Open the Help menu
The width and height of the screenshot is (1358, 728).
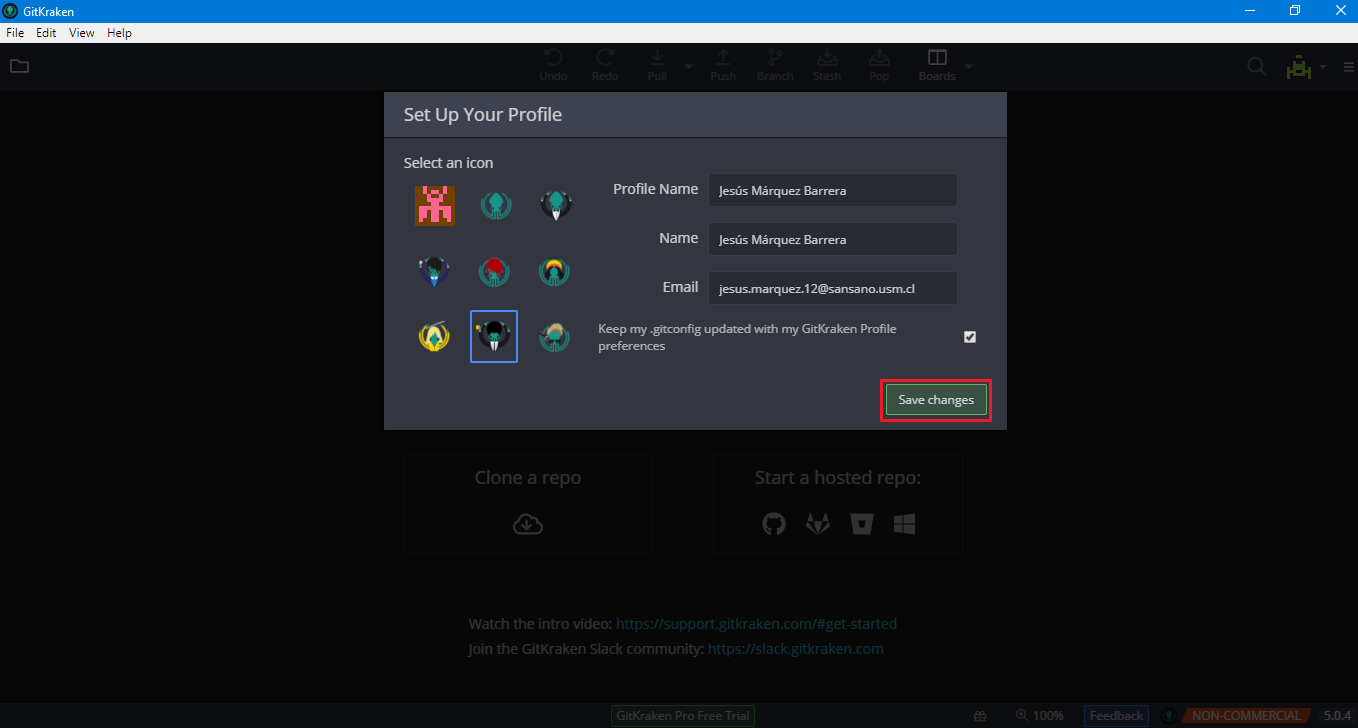click(x=119, y=33)
